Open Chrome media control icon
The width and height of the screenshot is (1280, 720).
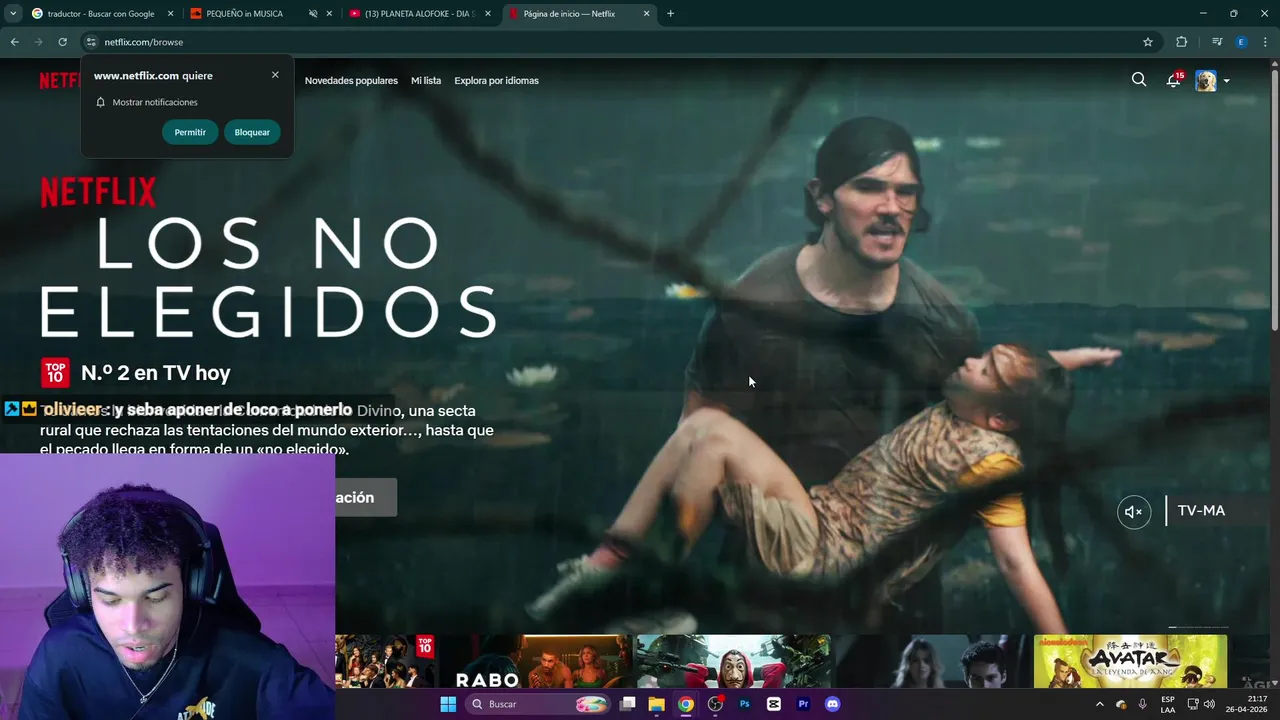point(1216,42)
